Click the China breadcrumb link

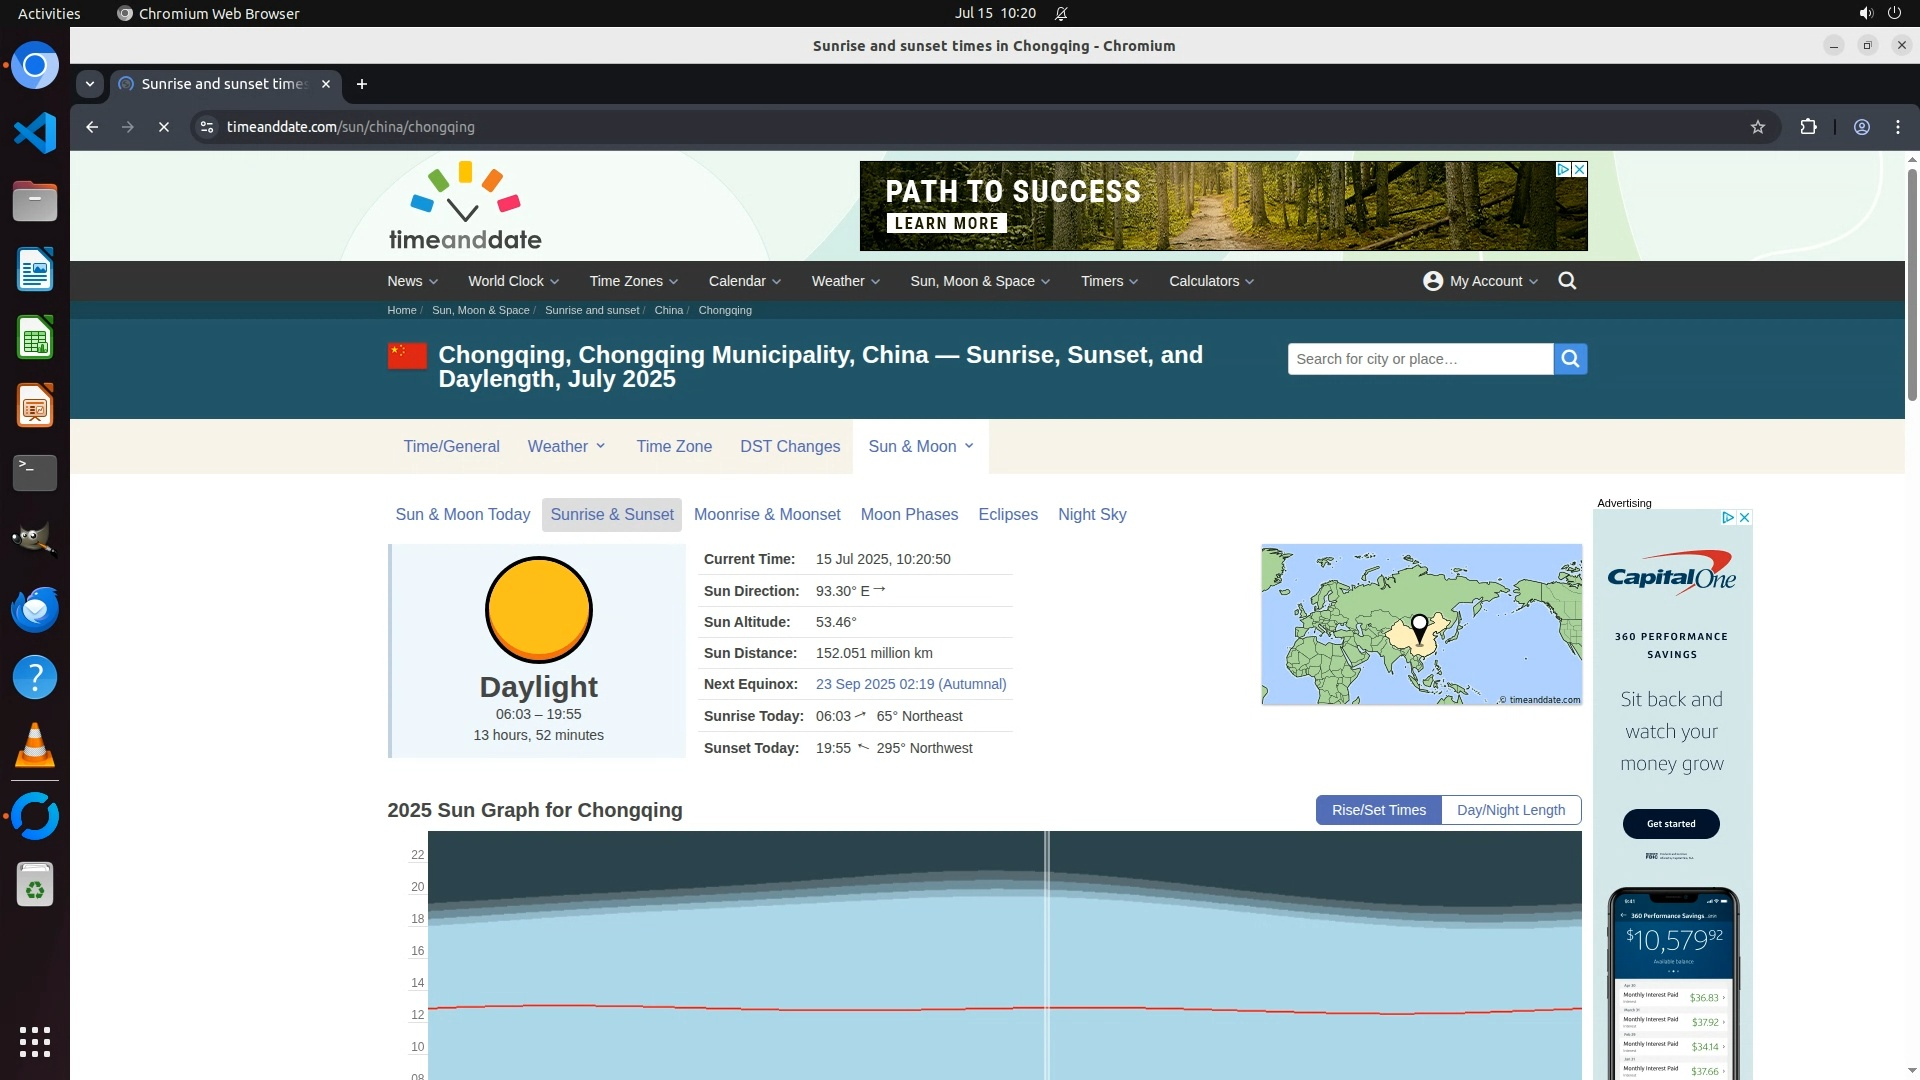(x=668, y=310)
